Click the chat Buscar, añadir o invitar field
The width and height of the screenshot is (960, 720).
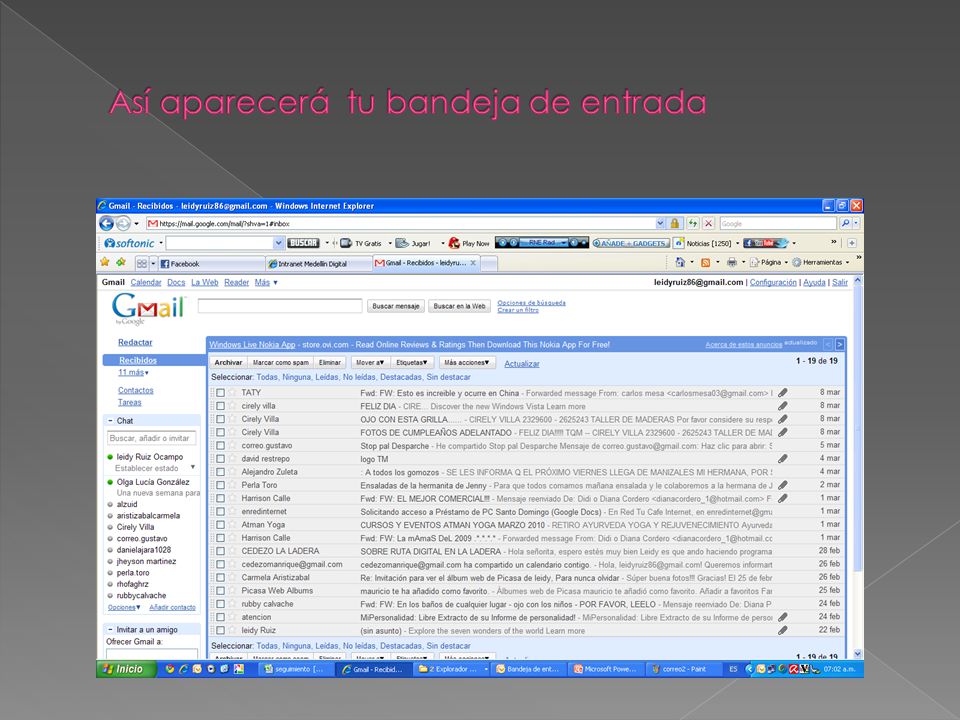coord(152,438)
